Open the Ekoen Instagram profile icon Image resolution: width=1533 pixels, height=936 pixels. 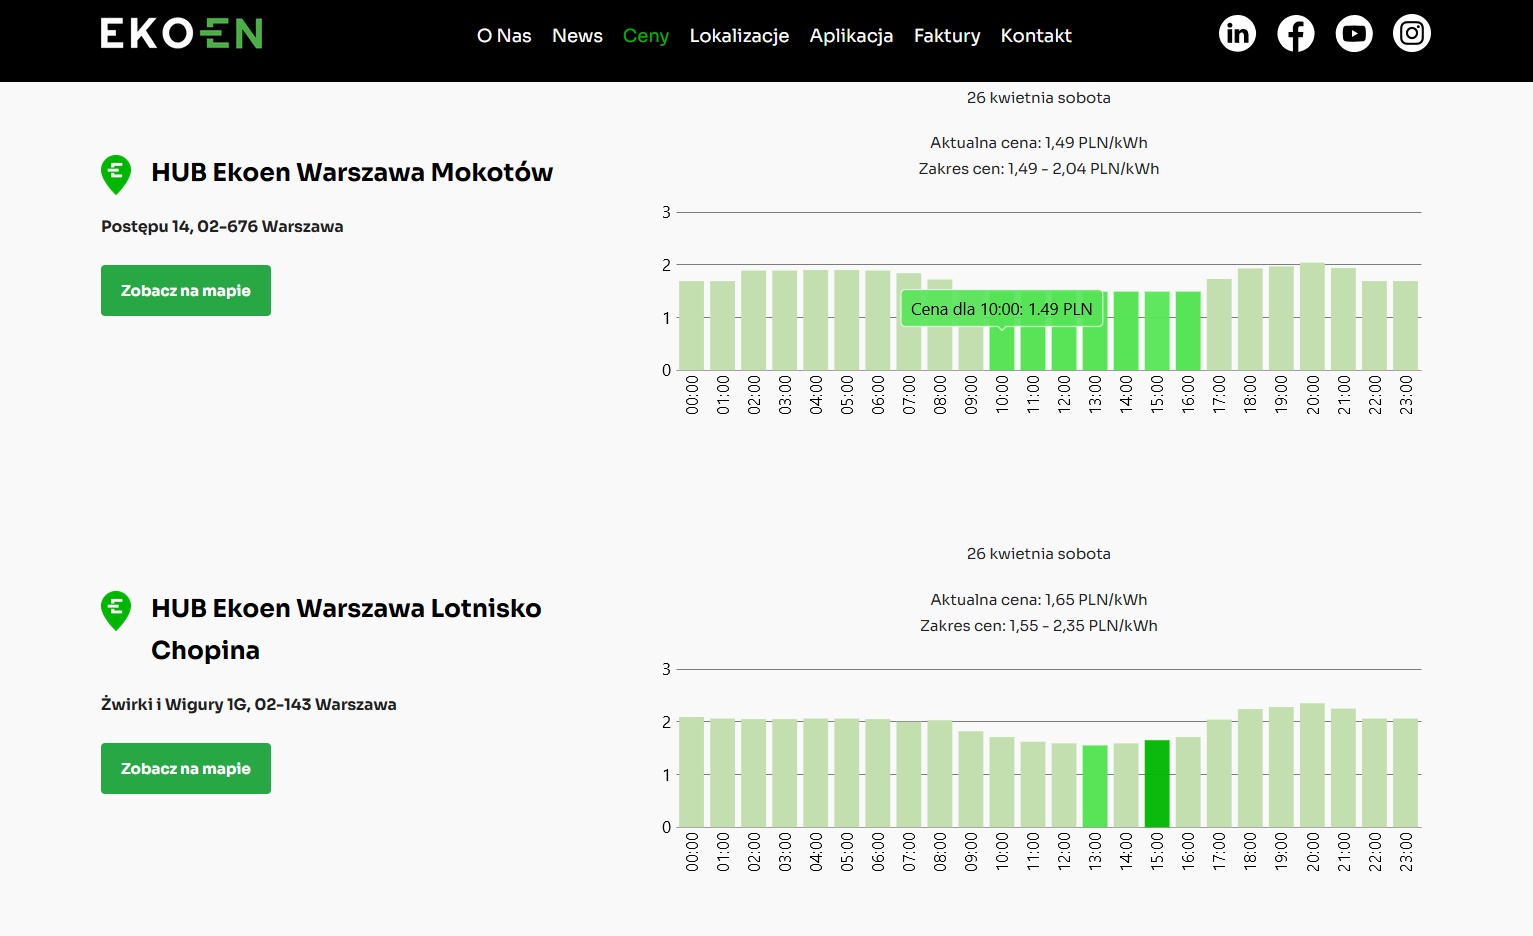pos(1412,34)
